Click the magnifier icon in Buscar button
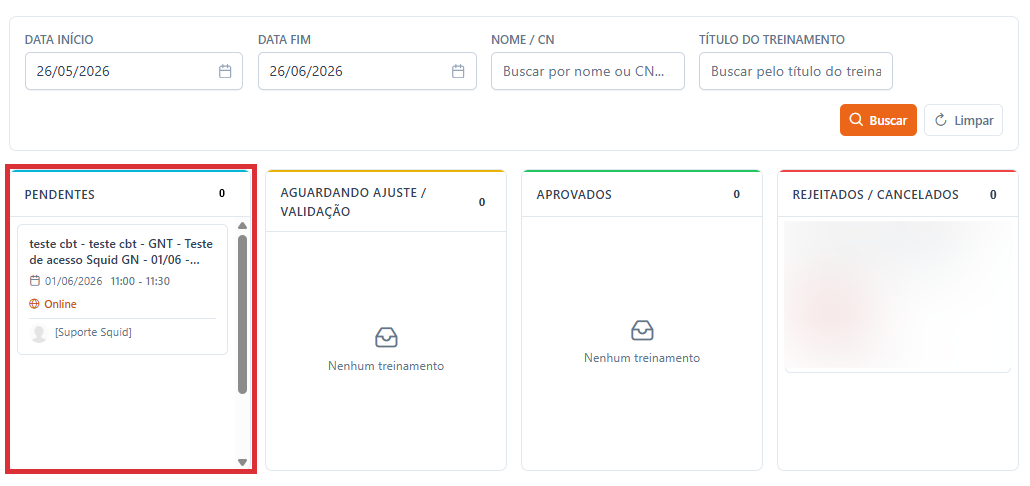This screenshot has width=1030, height=486. [x=855, y=120]
